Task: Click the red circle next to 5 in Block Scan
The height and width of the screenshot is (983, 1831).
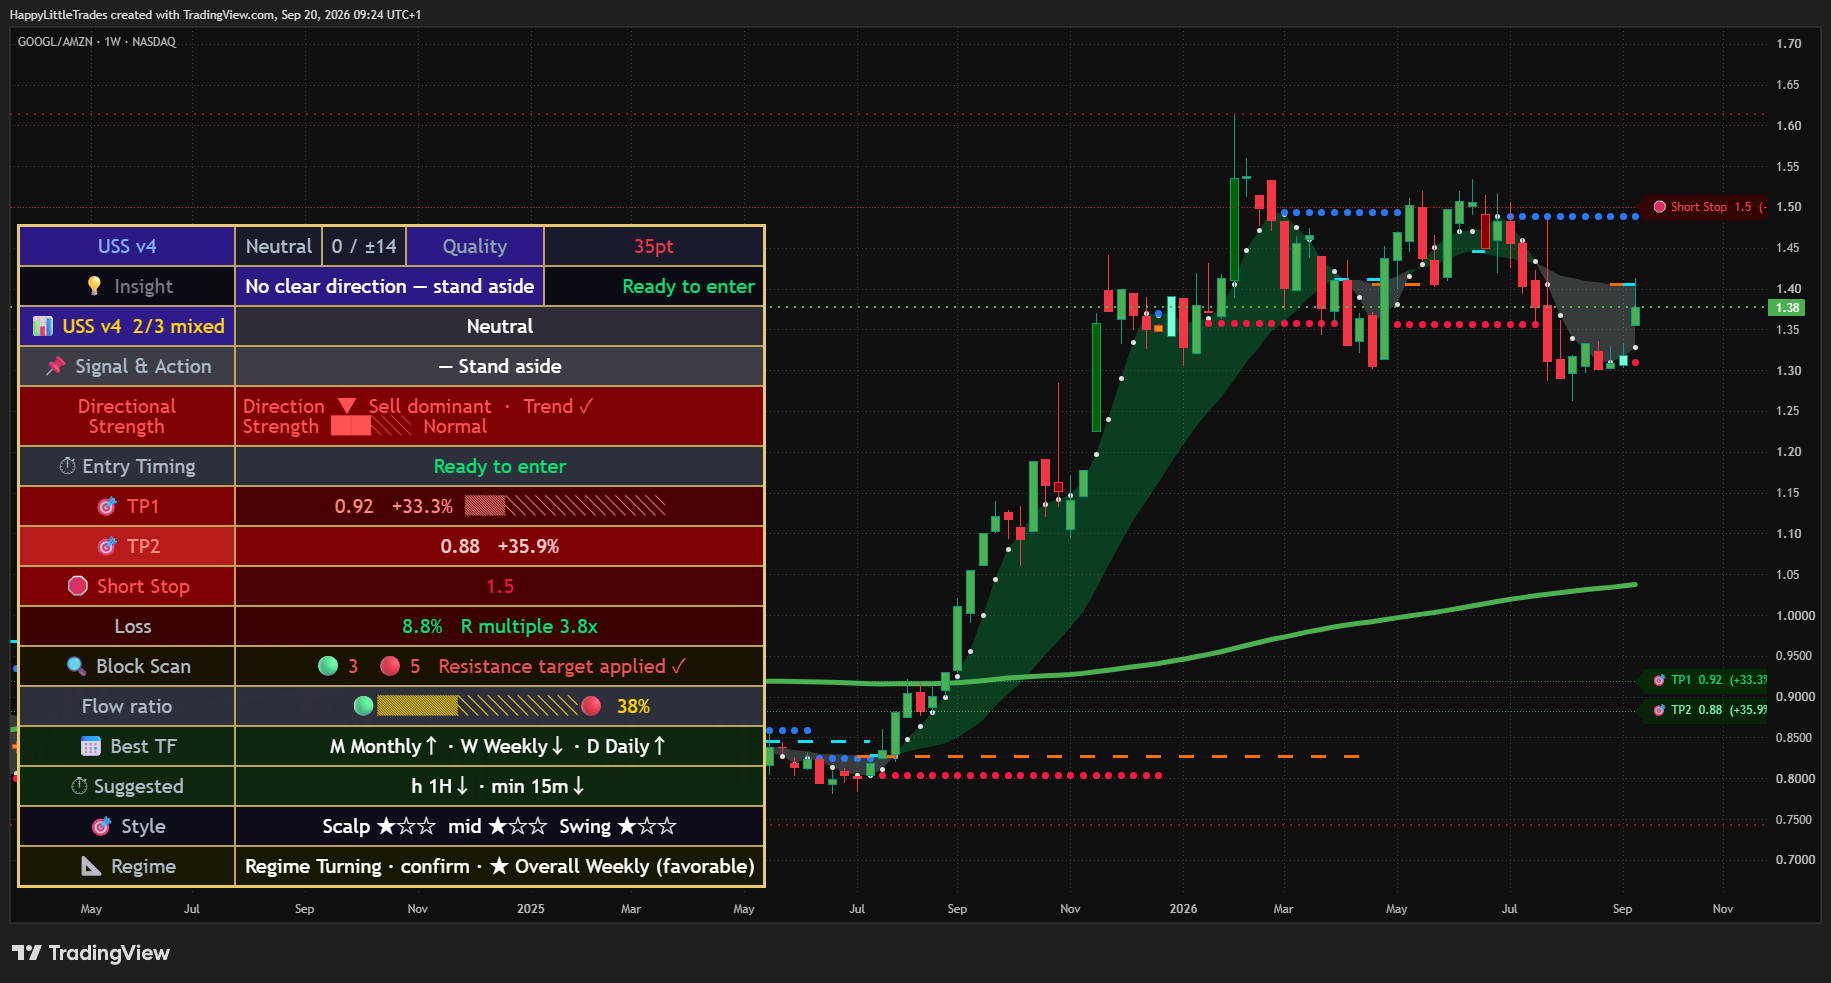Action: [x=390, y=666]
